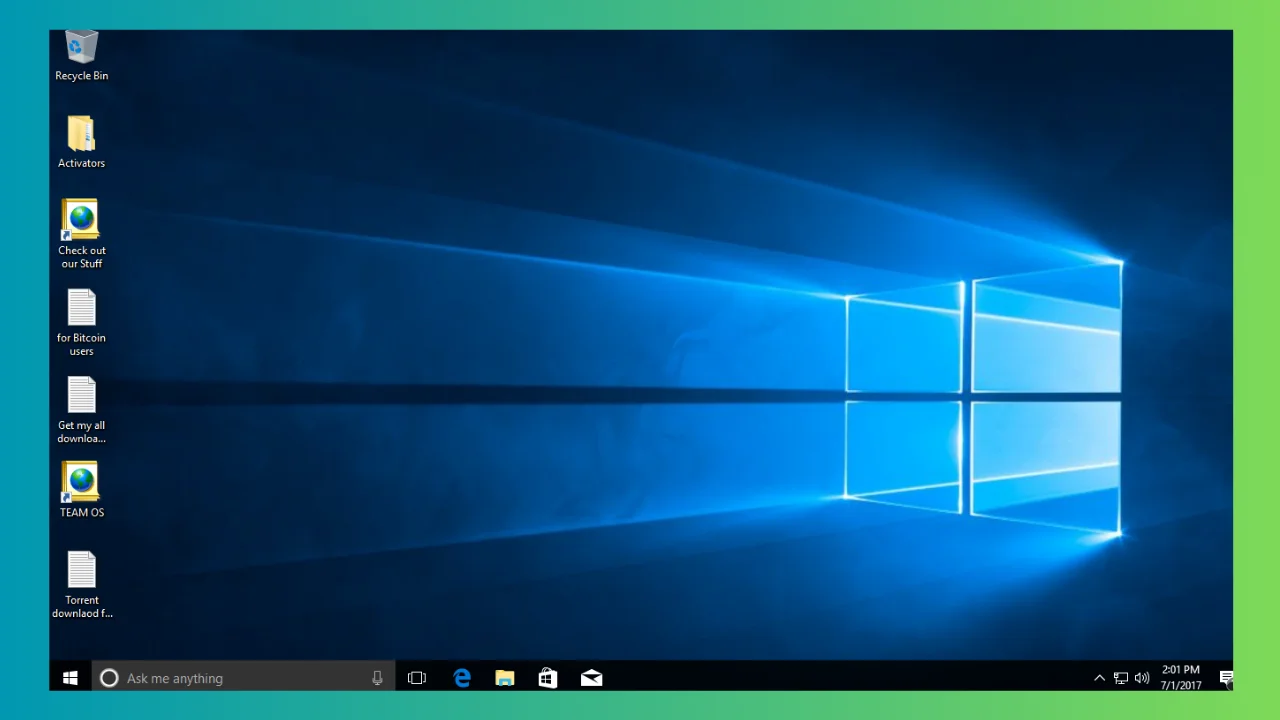The image size is (1280, 720).
Task: Open the Store from the taskbar
Action: click(x=548, y=678)
